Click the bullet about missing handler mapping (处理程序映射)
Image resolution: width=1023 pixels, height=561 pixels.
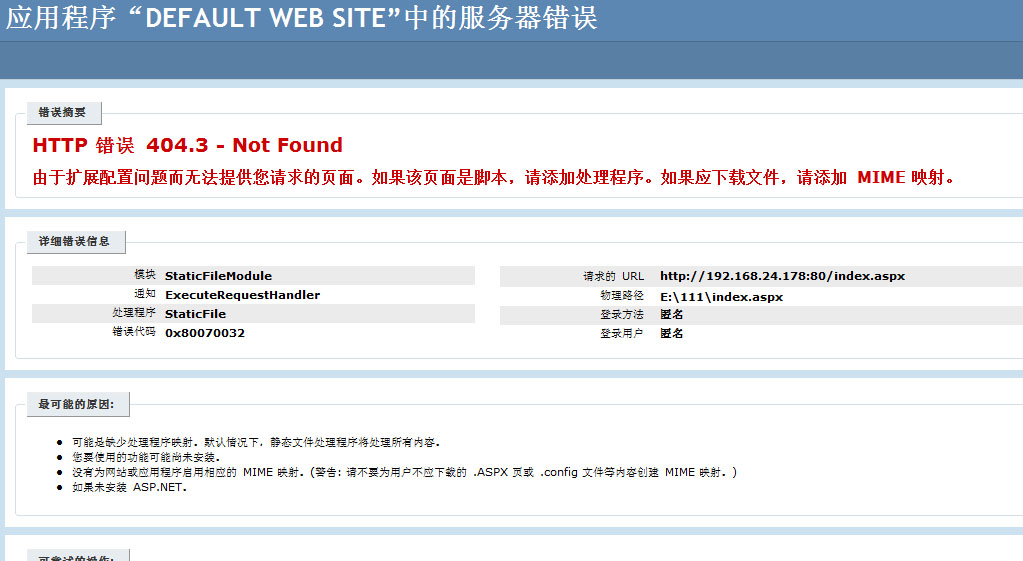(x=256, y=441)
